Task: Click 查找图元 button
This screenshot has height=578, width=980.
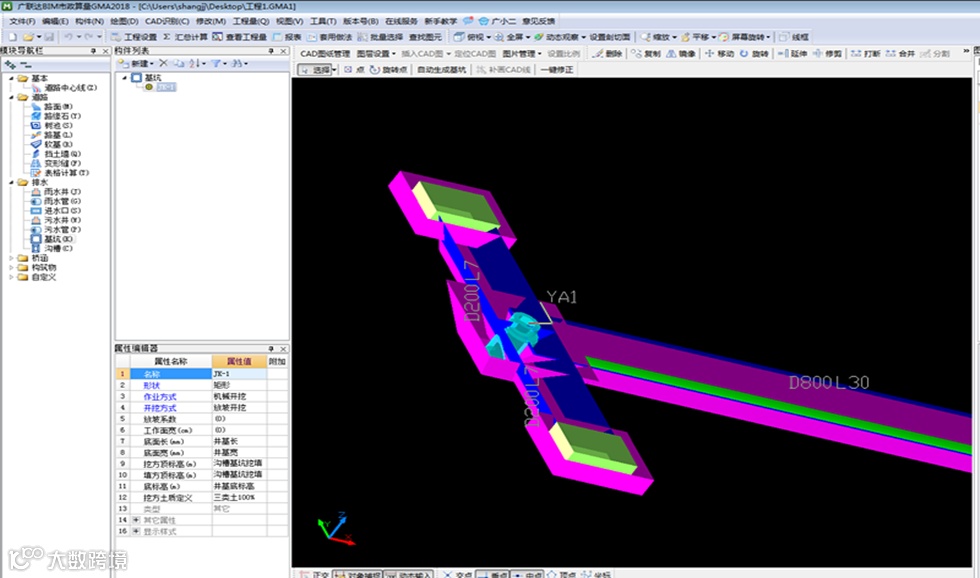Action: click(x=425, y=37)
